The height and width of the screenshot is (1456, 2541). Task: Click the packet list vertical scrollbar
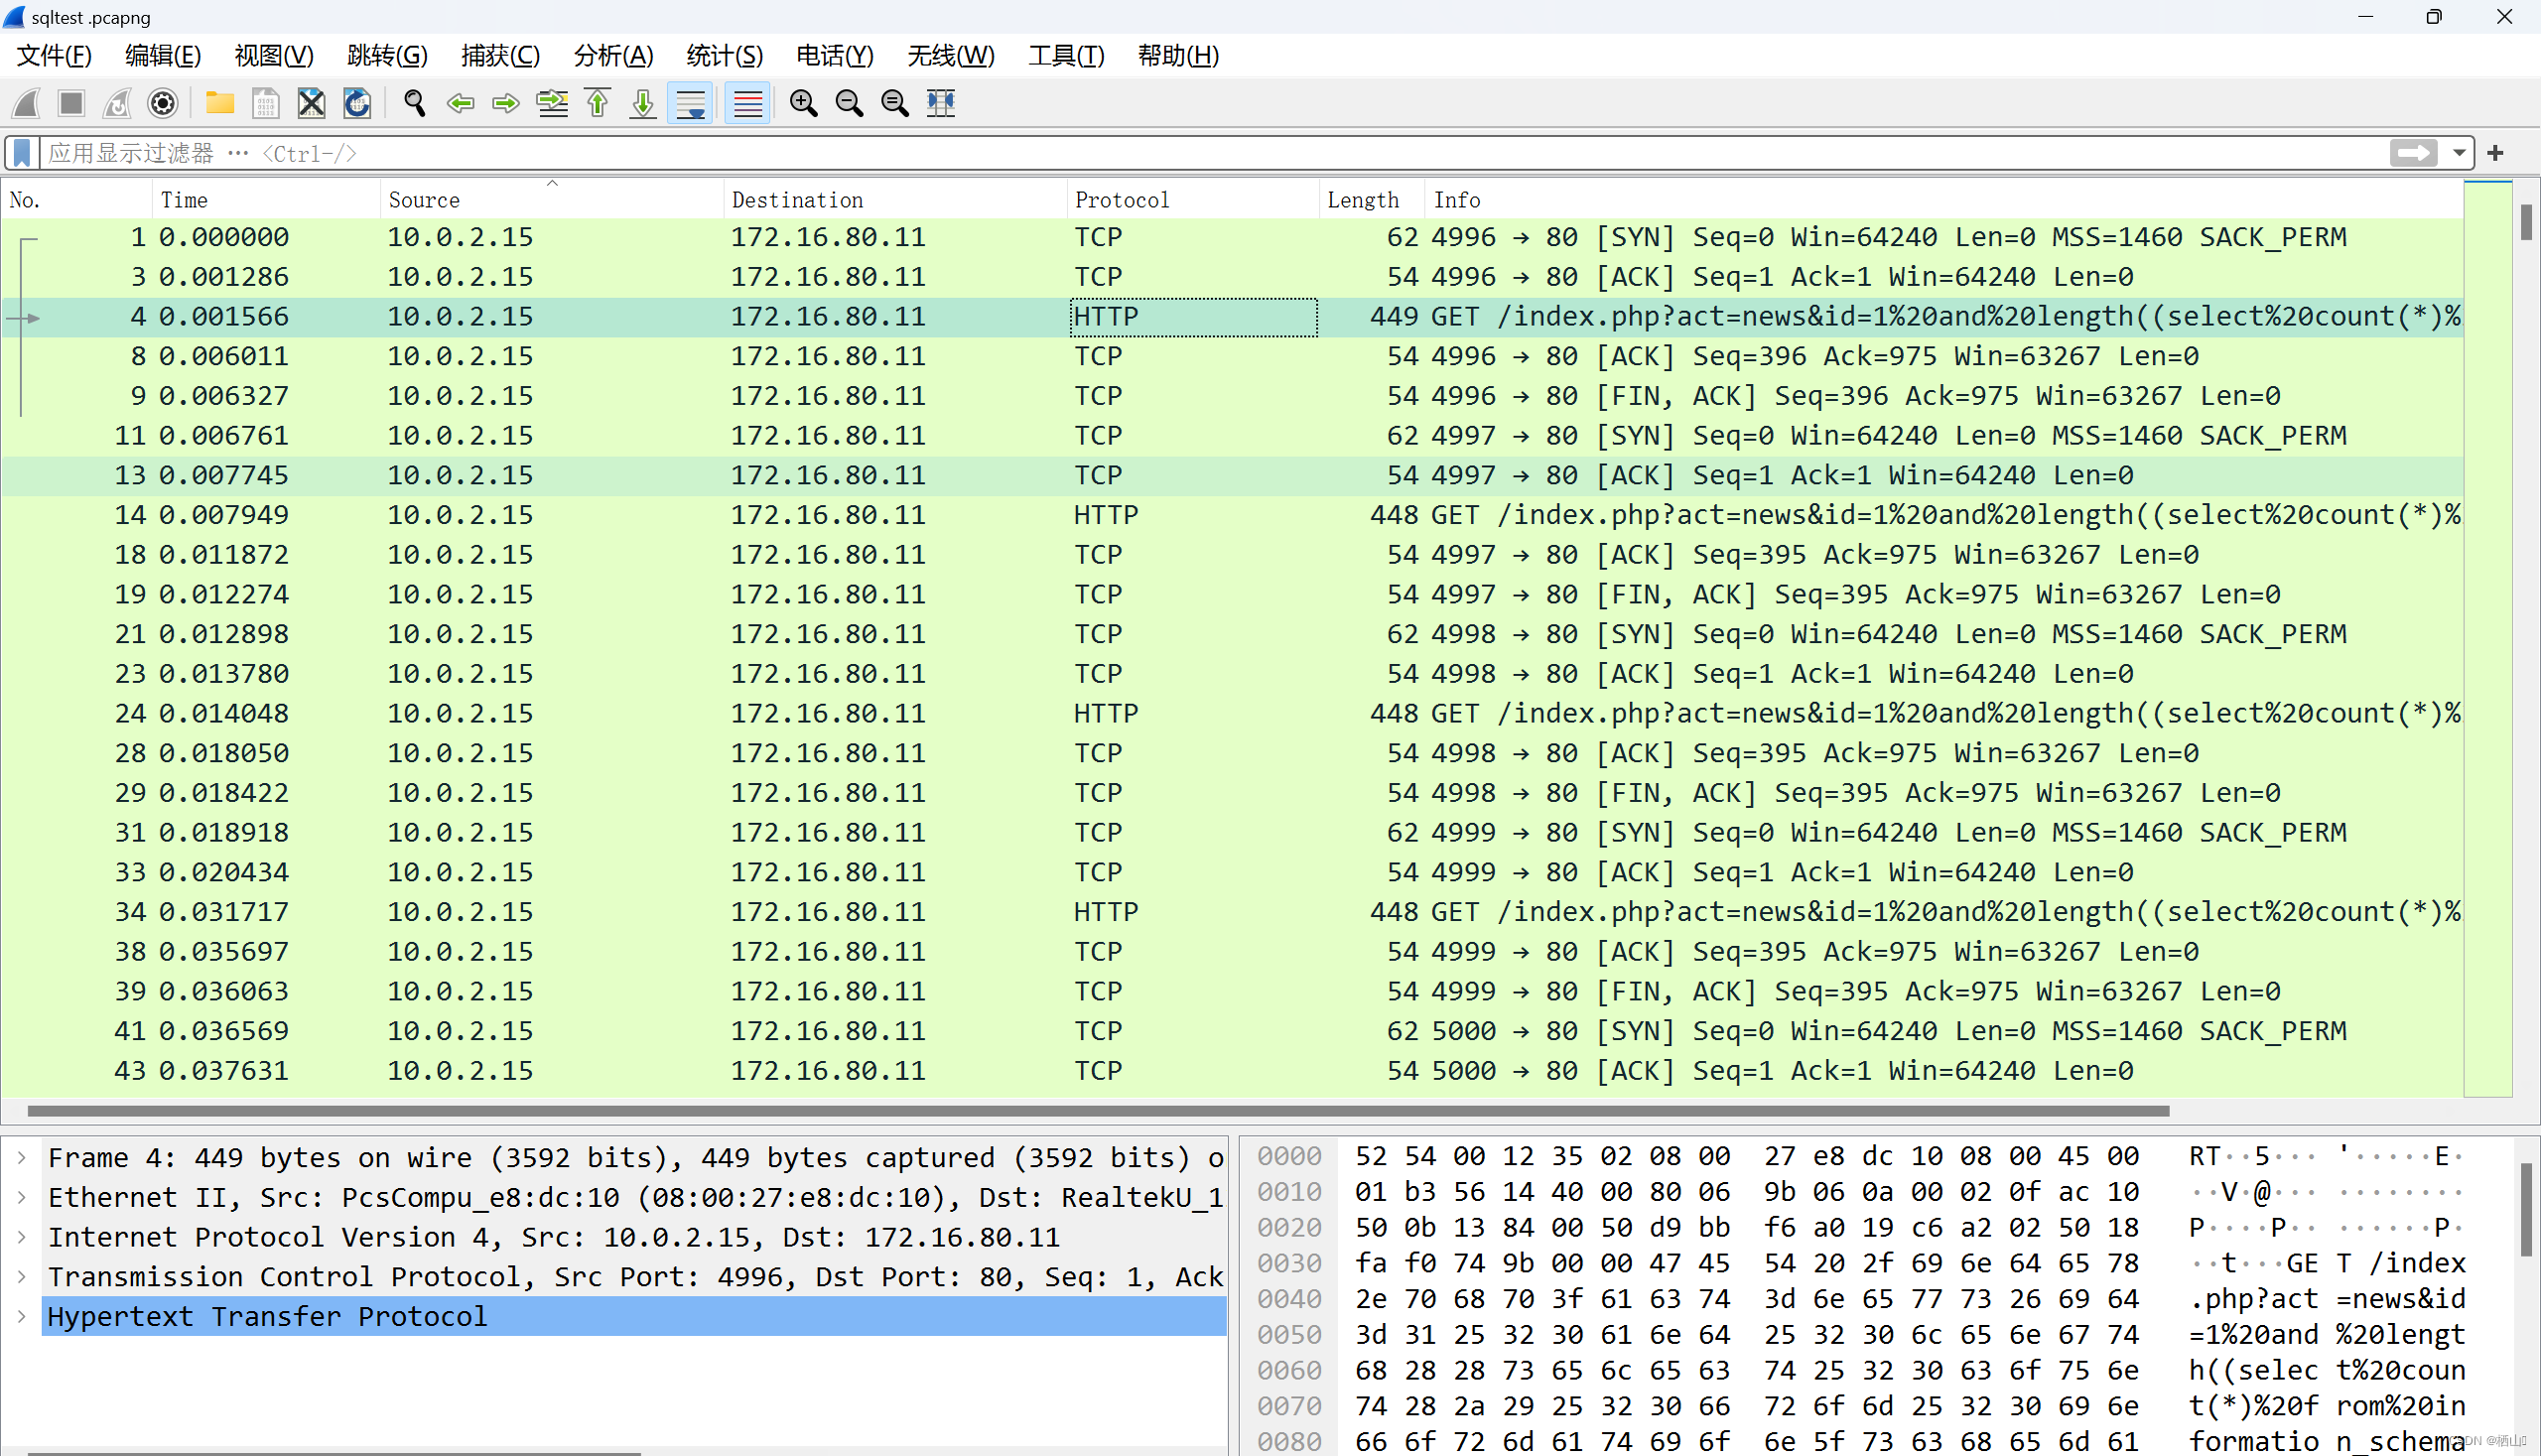pos(2526,222)
